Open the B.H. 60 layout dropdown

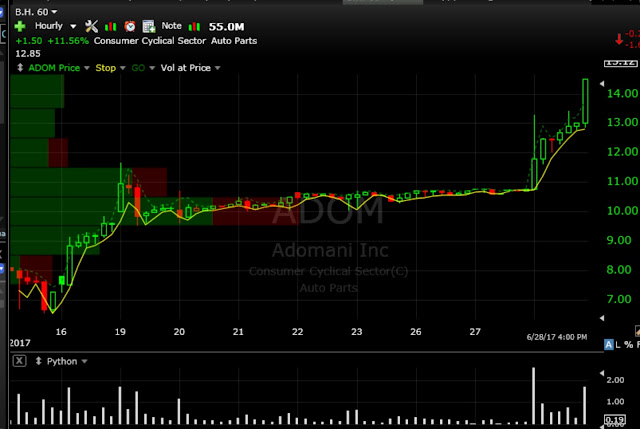[54, 12]
